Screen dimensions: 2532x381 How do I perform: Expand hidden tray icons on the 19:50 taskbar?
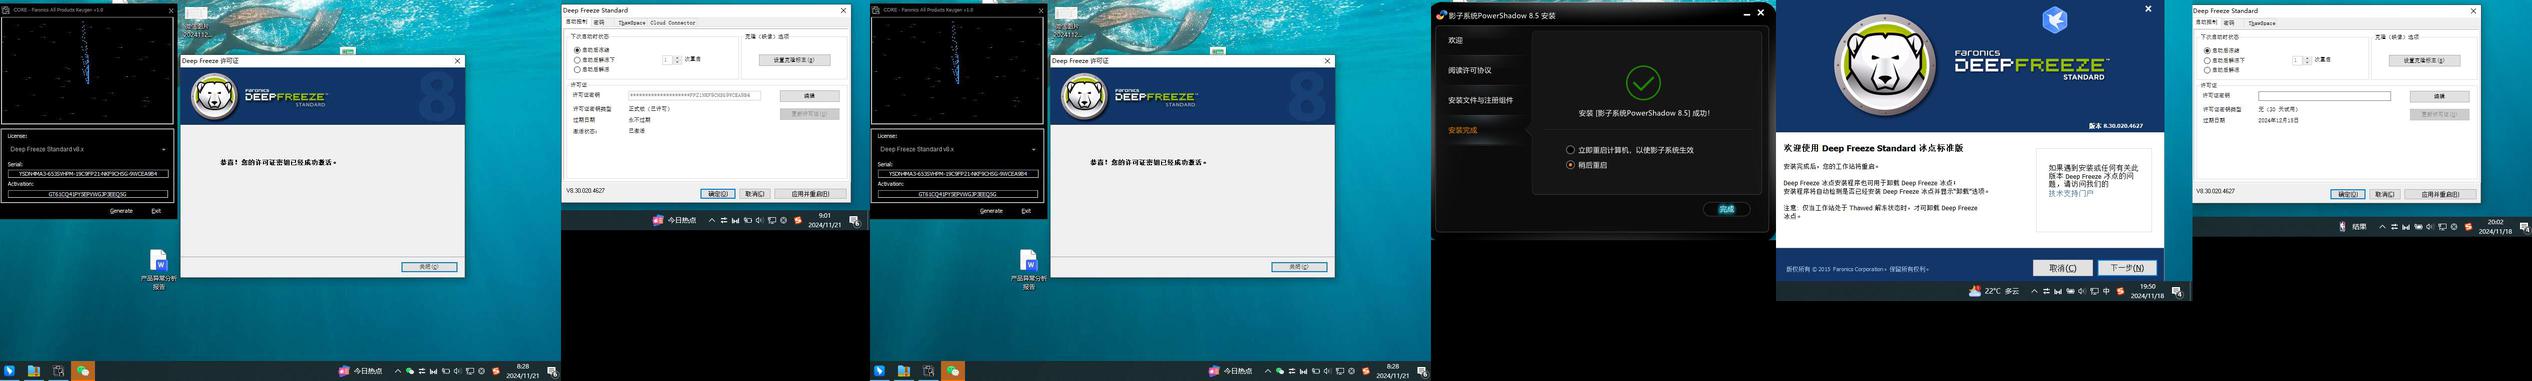pyautogui.click(x=2034, y=291)
